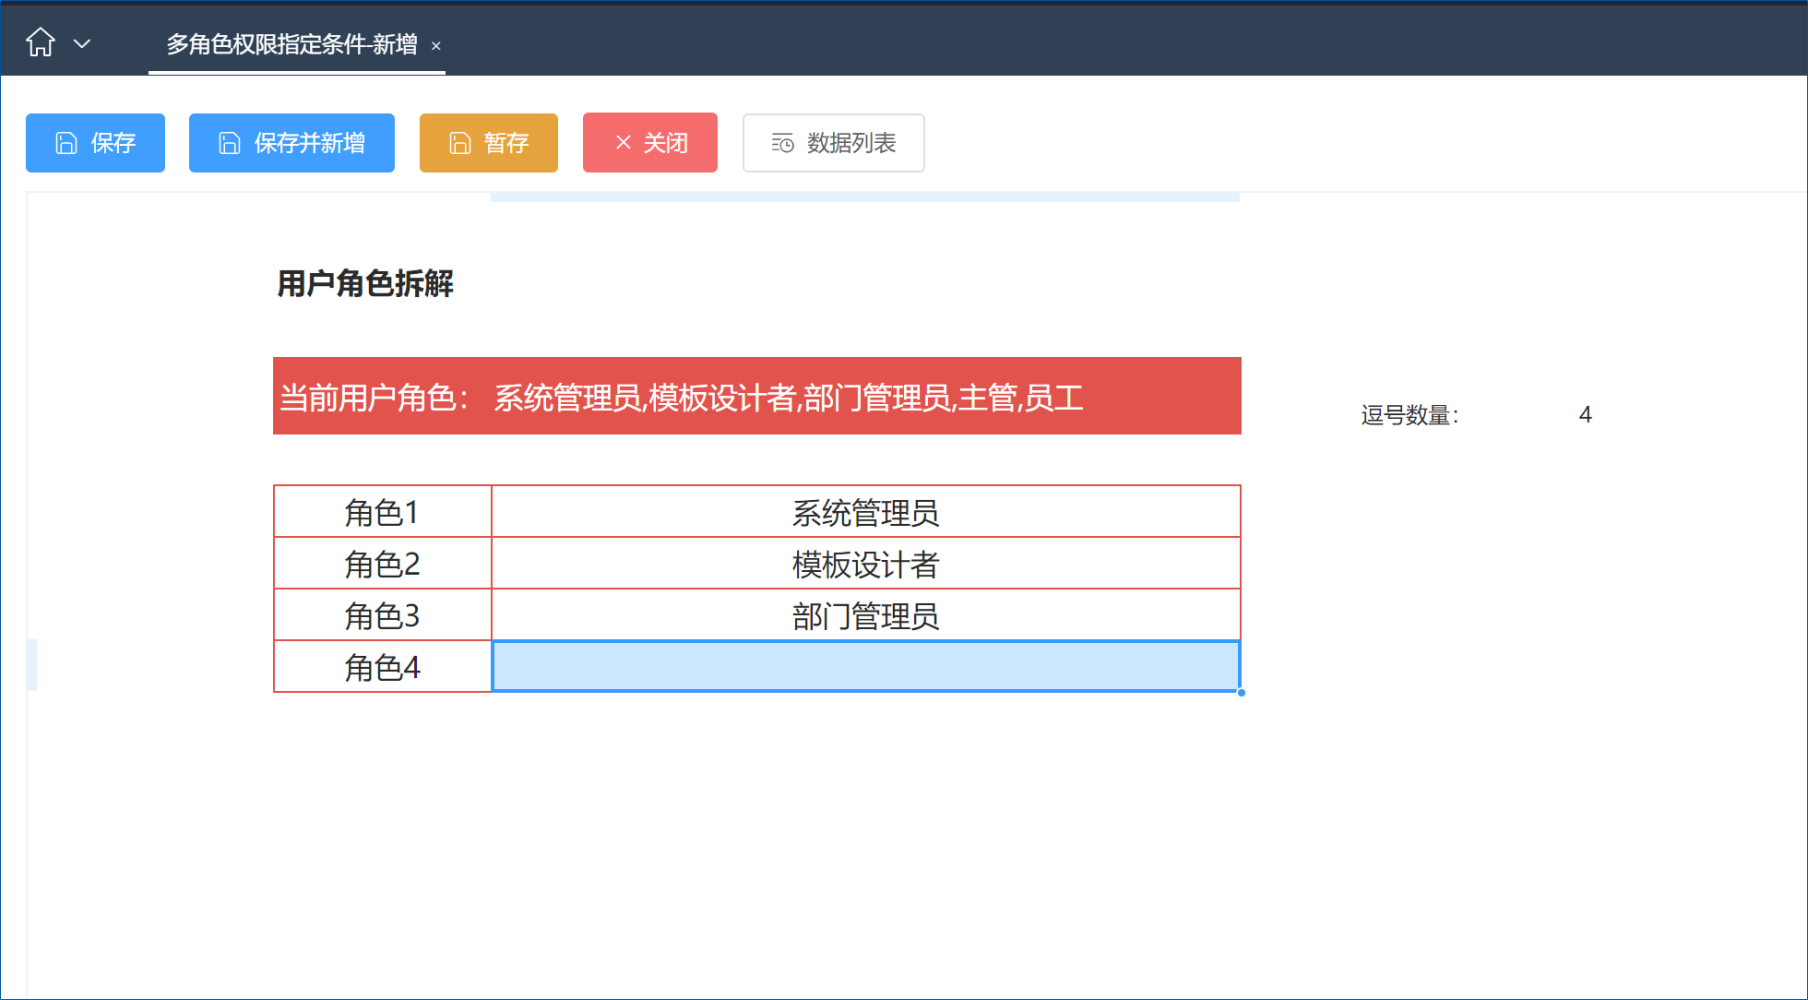Go to the home icon
The width and height of the screenshot is (1808, 1000).
[x=41, y=42]
